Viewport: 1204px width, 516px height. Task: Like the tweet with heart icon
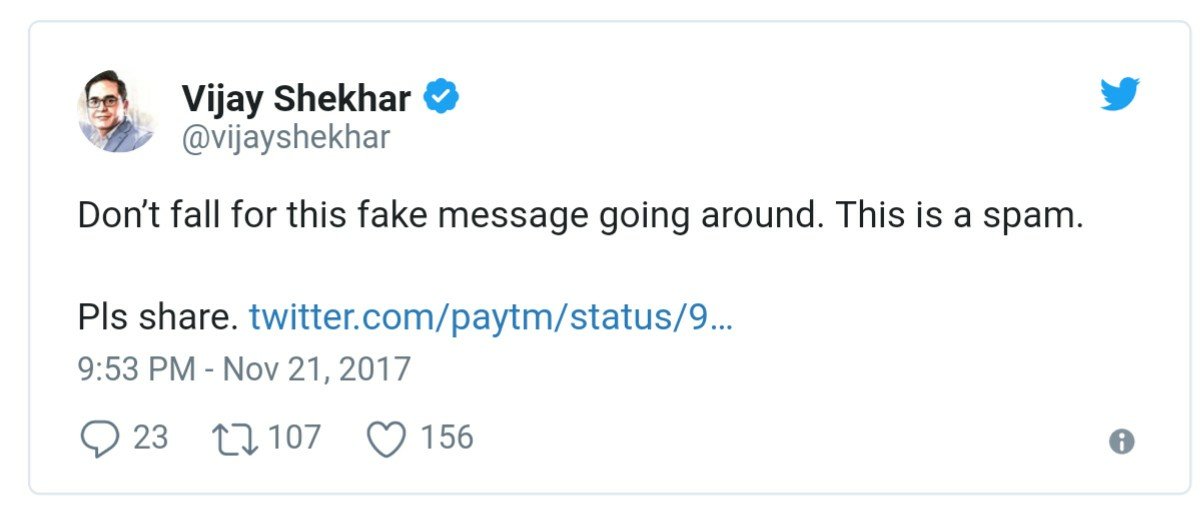387,439
